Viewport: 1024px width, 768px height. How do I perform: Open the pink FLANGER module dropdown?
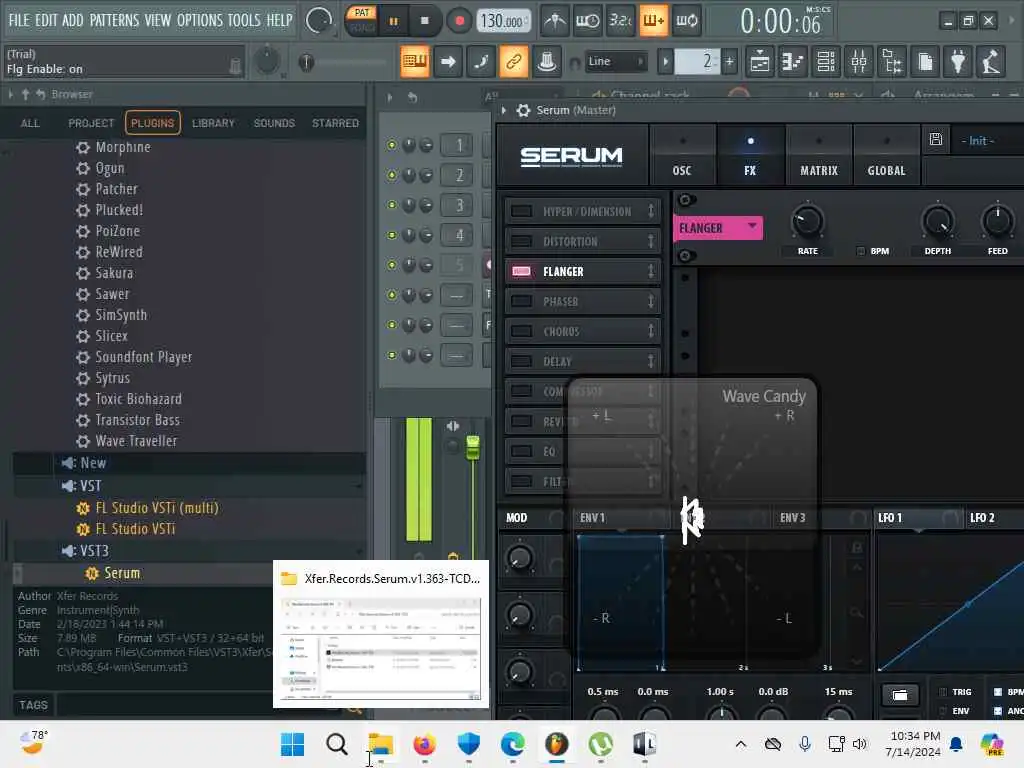pos(718,228)
